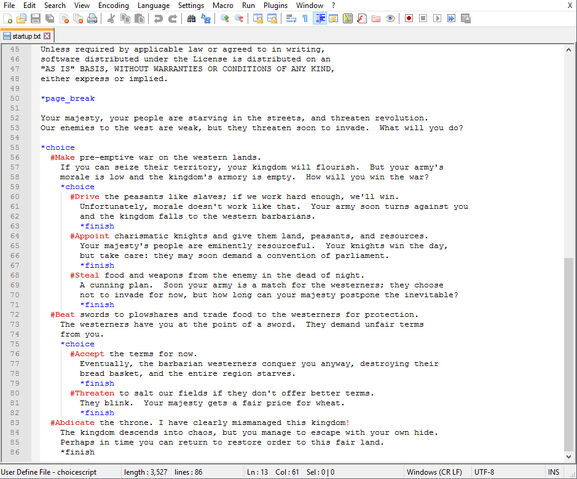Zoom in on the text
The image size is (577, 479).
point(224,18)
